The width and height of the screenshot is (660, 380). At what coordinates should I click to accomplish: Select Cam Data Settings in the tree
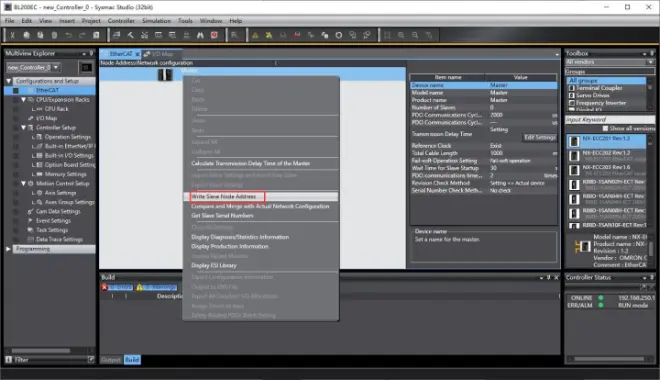(x=58, y=211)
